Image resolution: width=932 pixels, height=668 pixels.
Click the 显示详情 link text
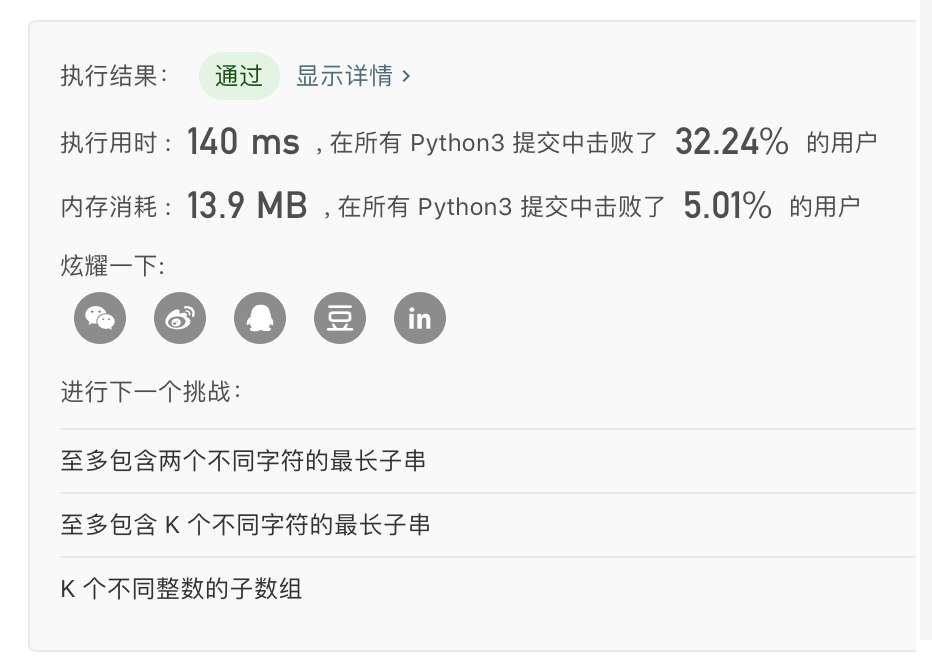click(344, 76)
